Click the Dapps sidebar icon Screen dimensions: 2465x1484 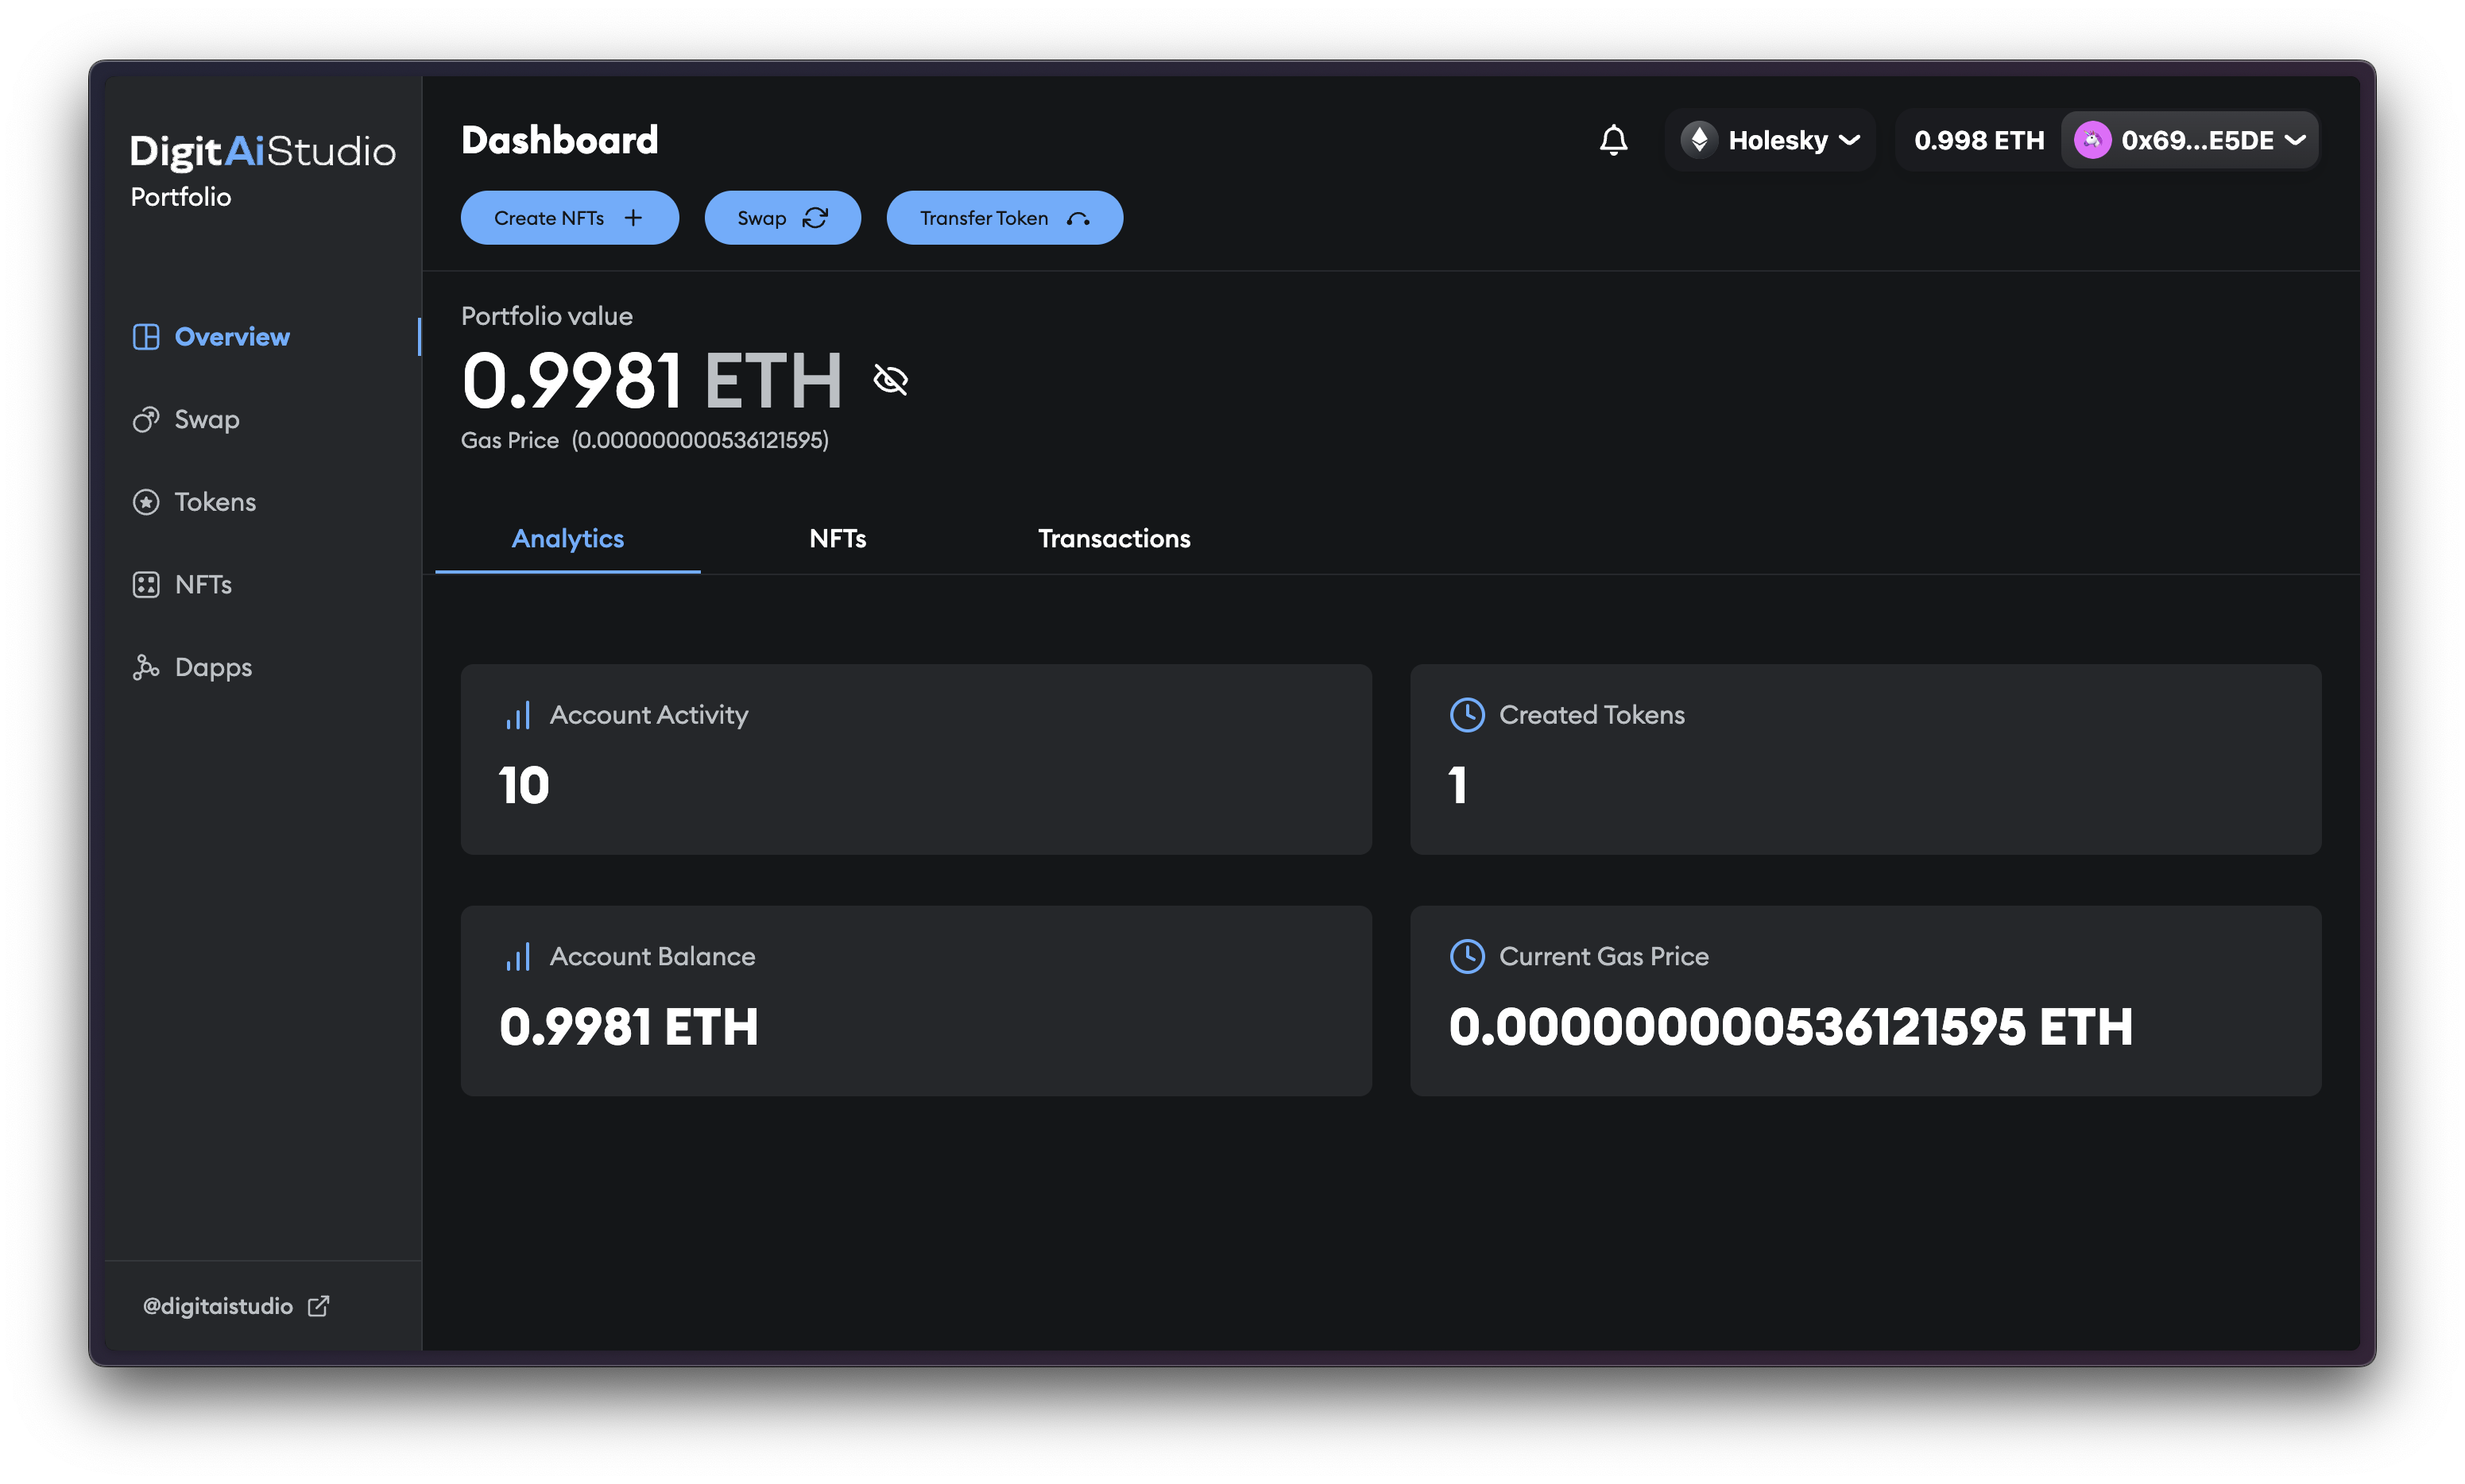(x=146, y=667)
